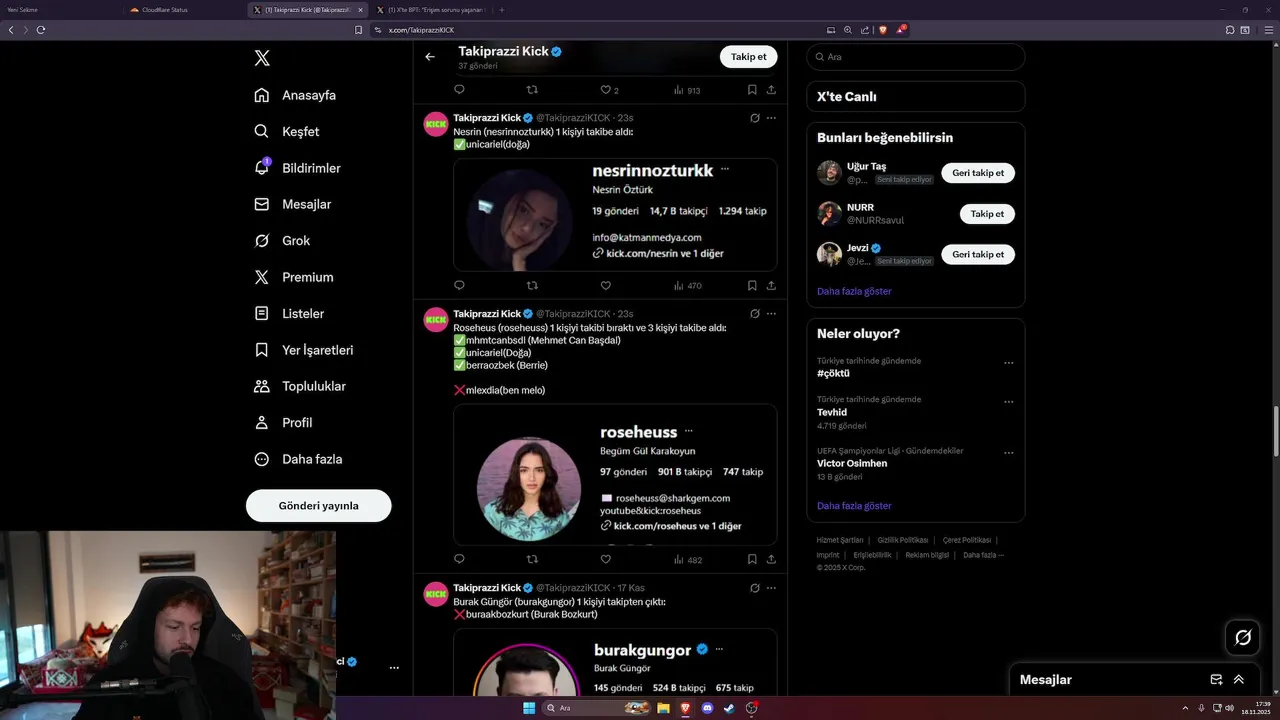Image resolution: width=1280 pixels, height=720 pixels.
Task: Open options for Tevhid trend
Action: (1008, 402)
